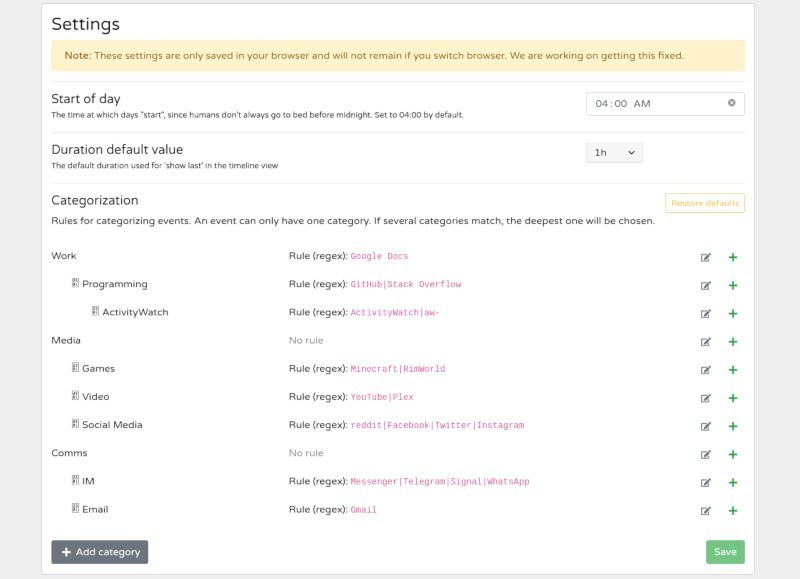Edit the Social Media category
The width and height of the screenshot is (800, 579).
click(x=706, y=425)
